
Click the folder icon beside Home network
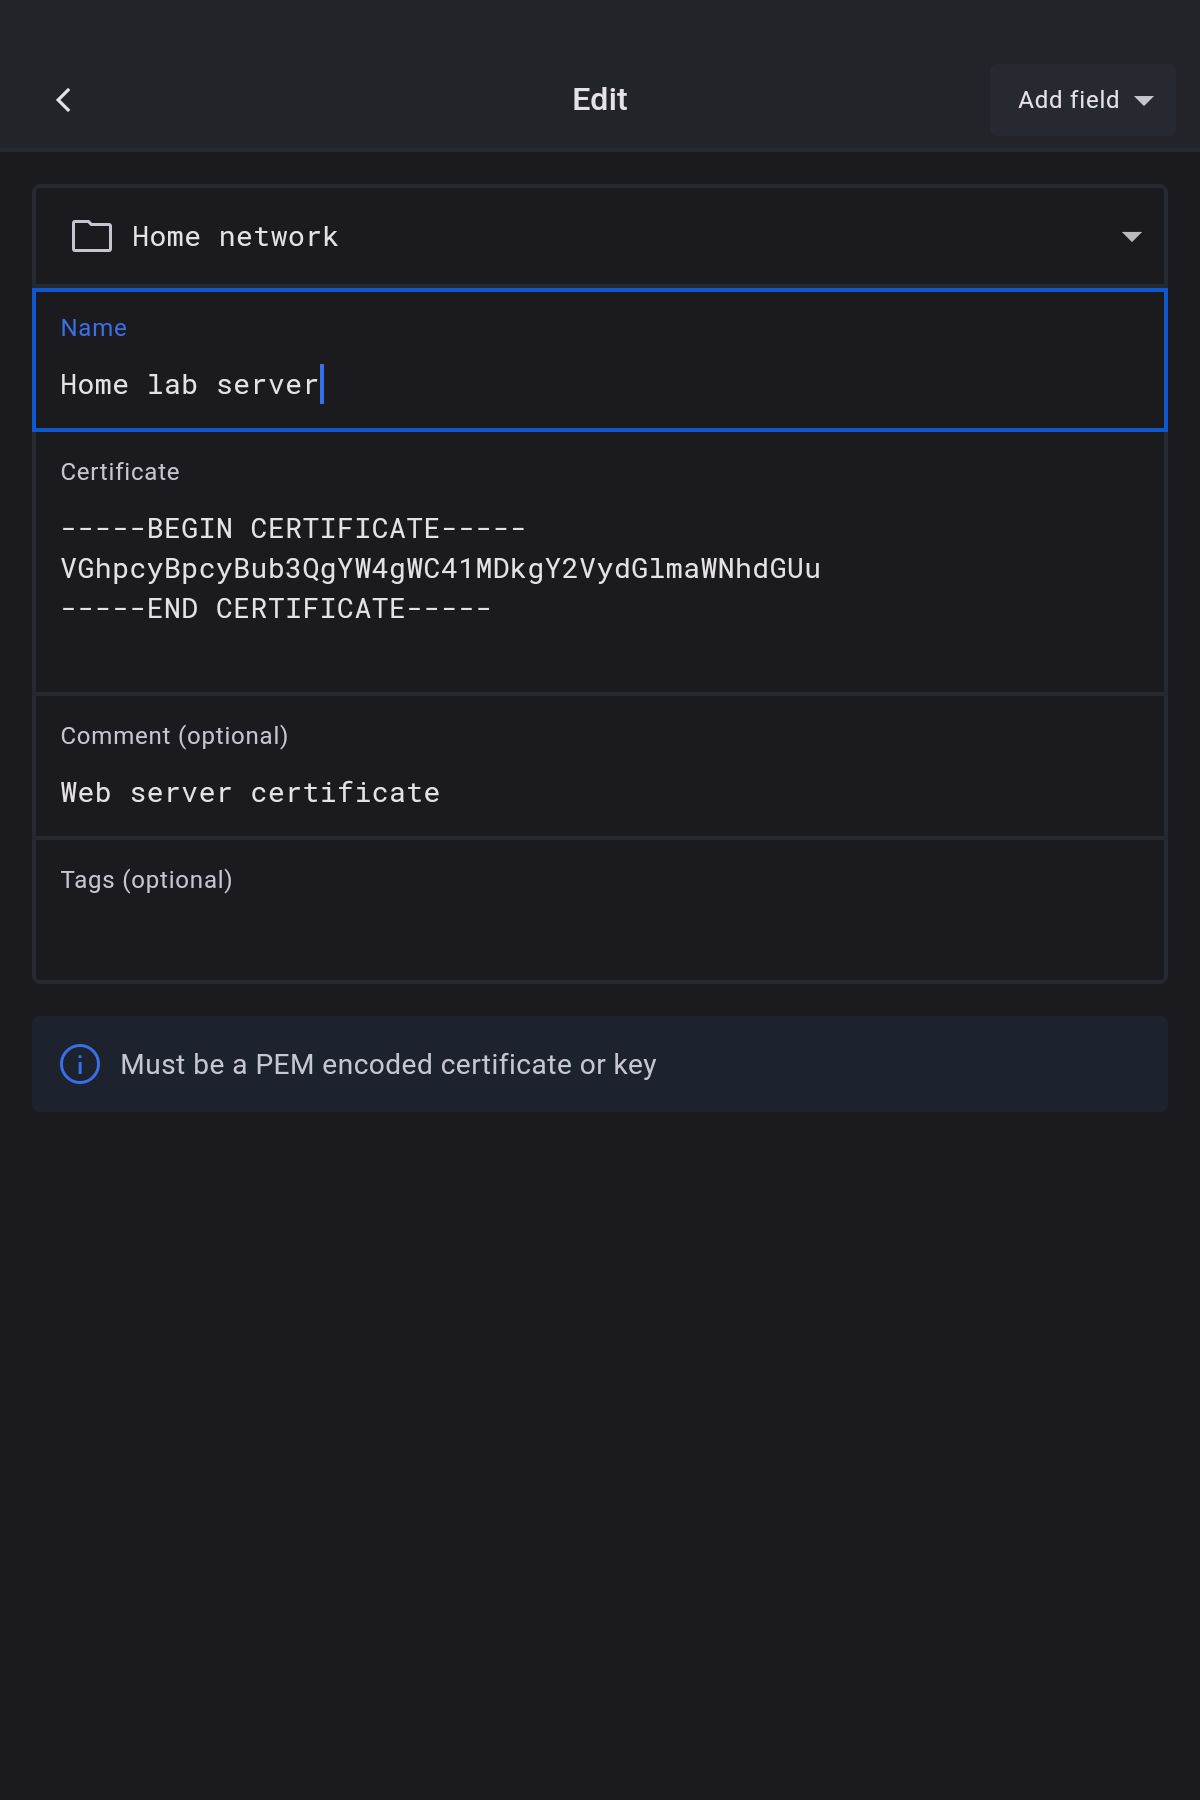[92, 236]
